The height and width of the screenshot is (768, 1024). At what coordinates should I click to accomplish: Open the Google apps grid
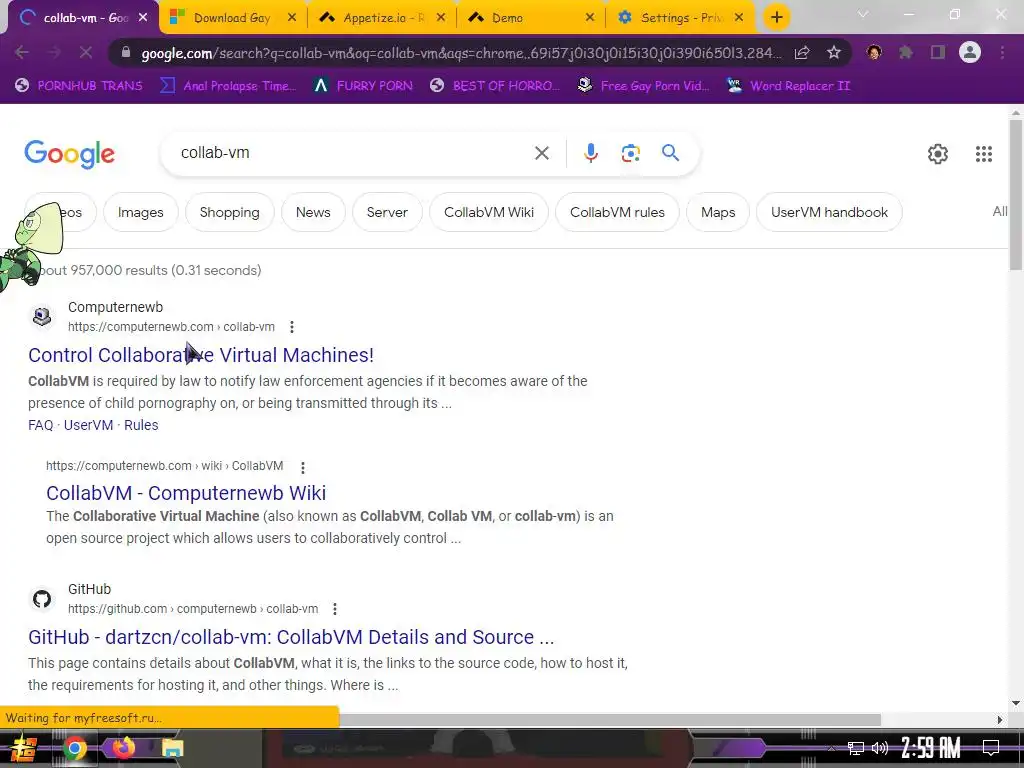984,153
